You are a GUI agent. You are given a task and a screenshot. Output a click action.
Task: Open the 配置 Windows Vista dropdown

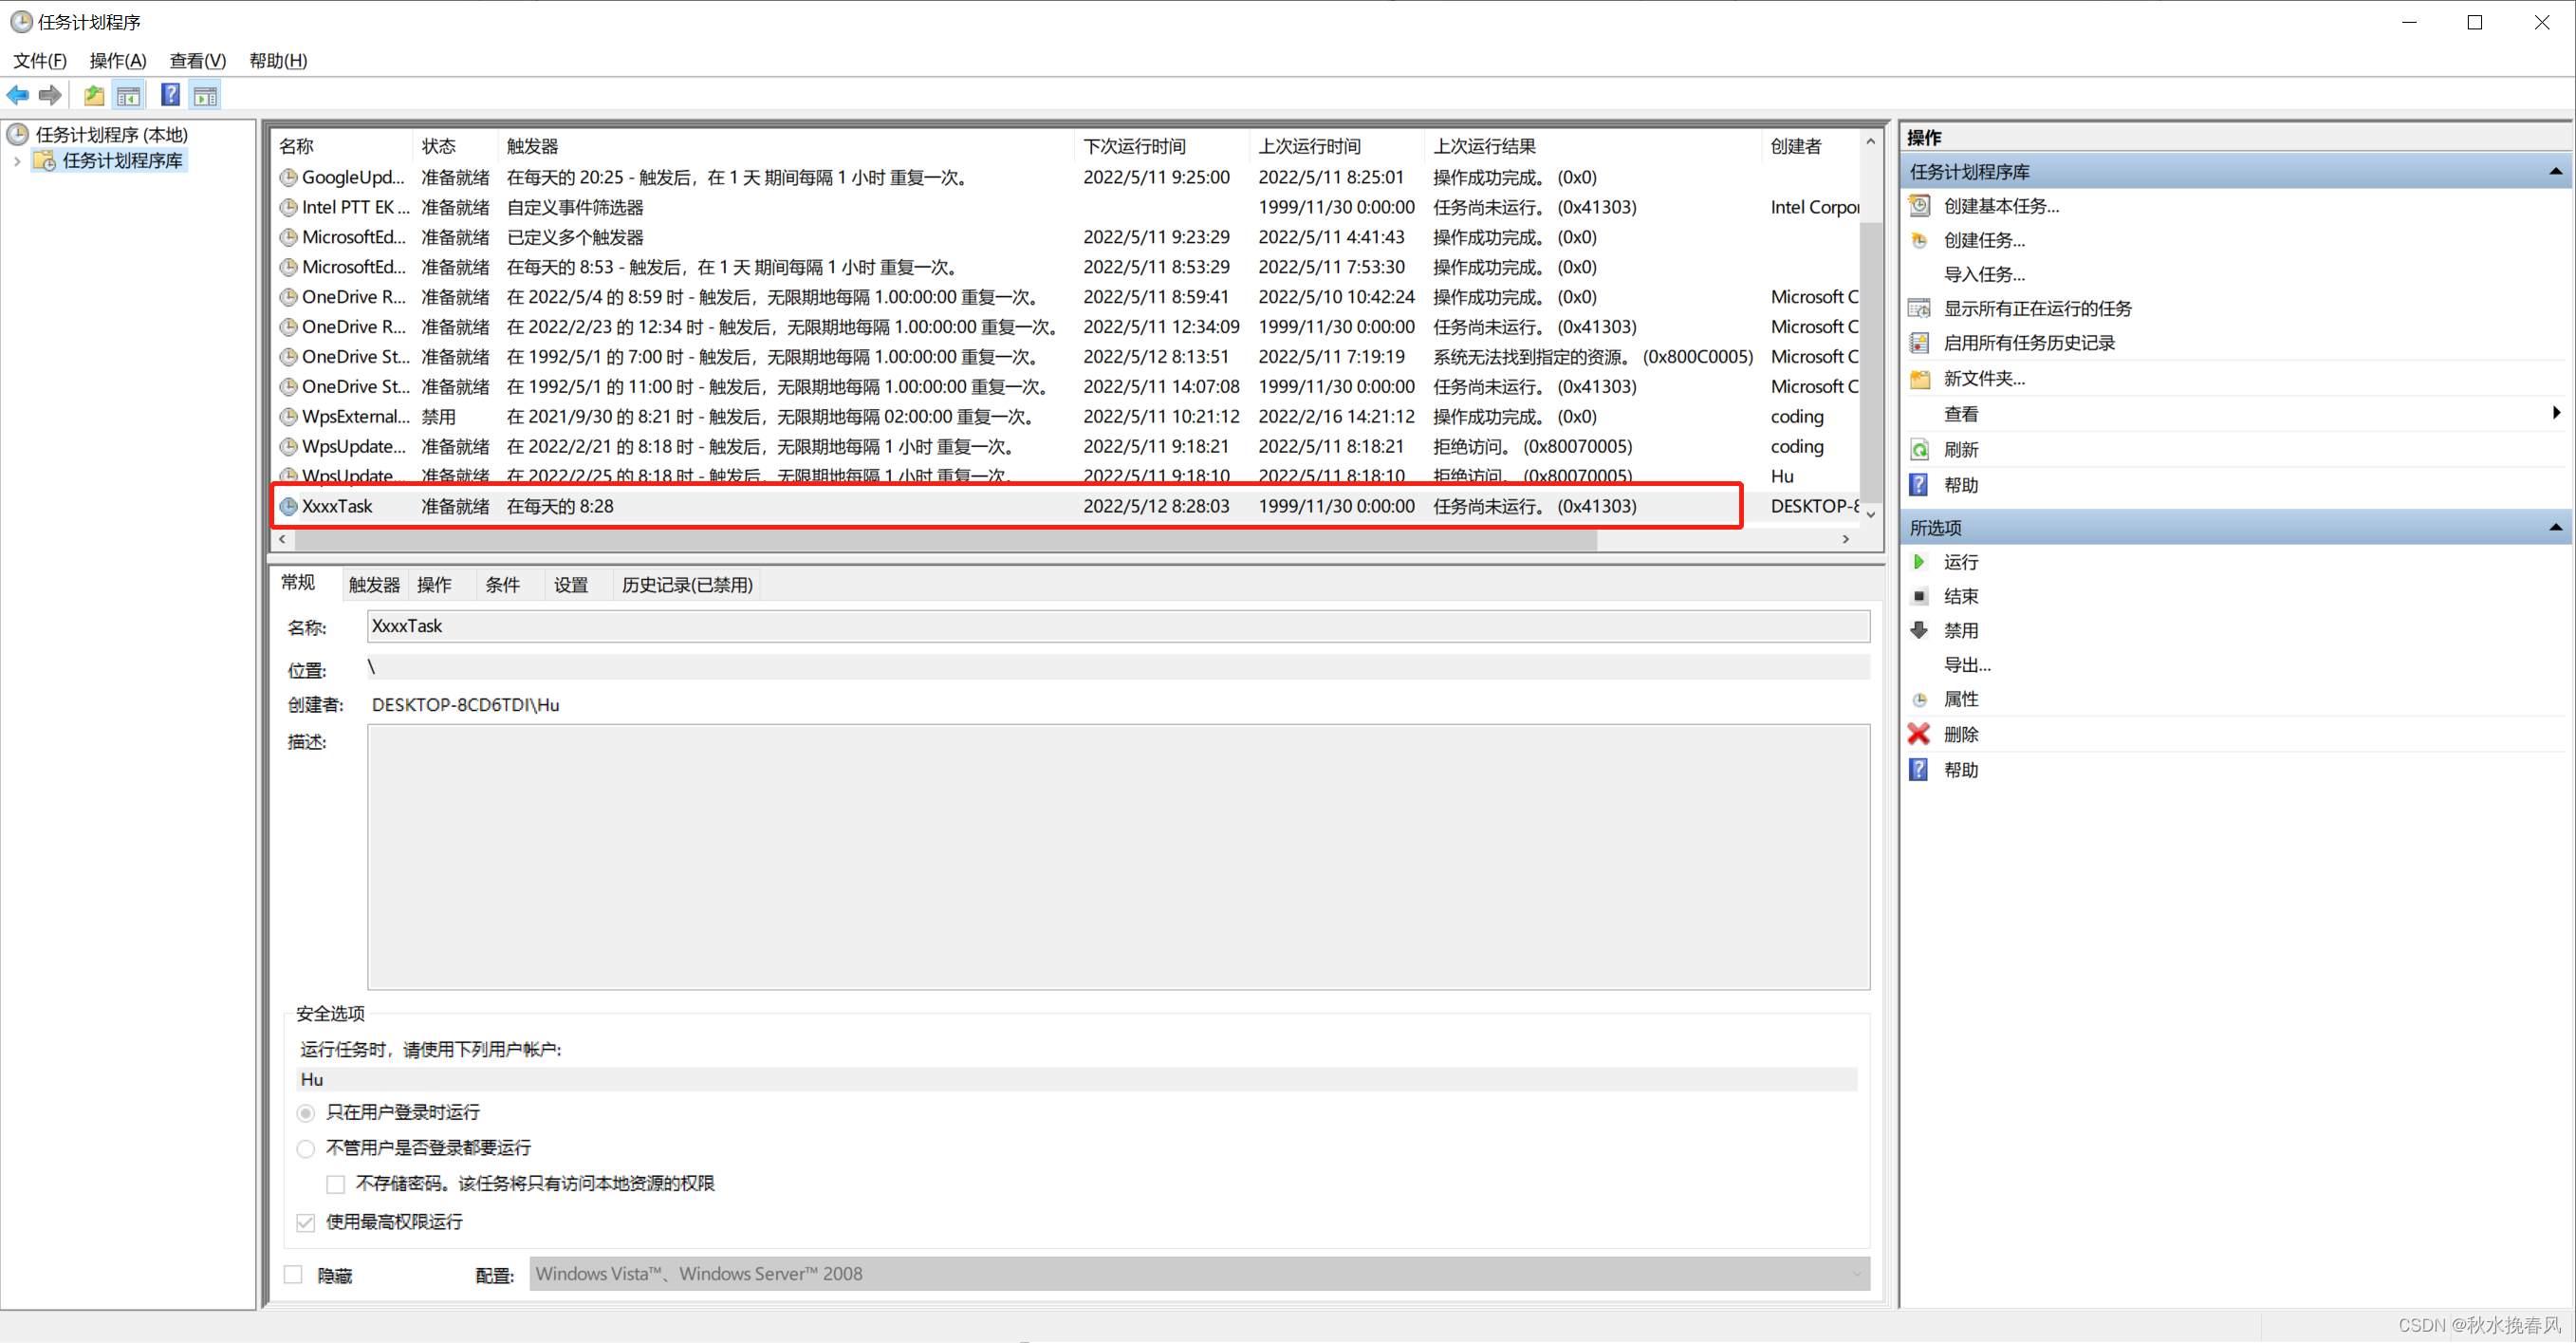click(1199, 1274)
